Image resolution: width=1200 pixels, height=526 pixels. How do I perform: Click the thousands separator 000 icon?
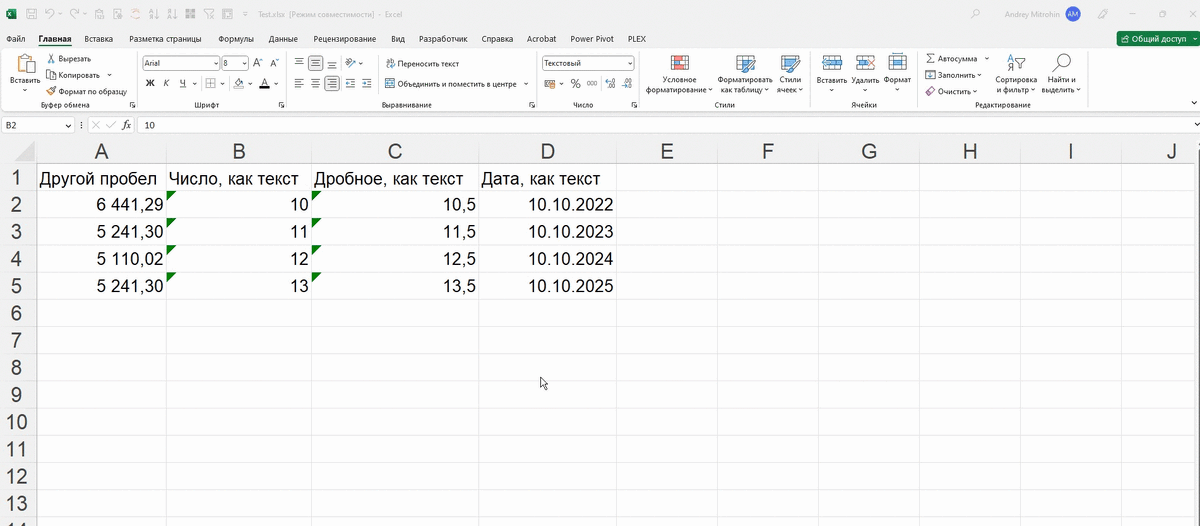(x=592, y=84)
